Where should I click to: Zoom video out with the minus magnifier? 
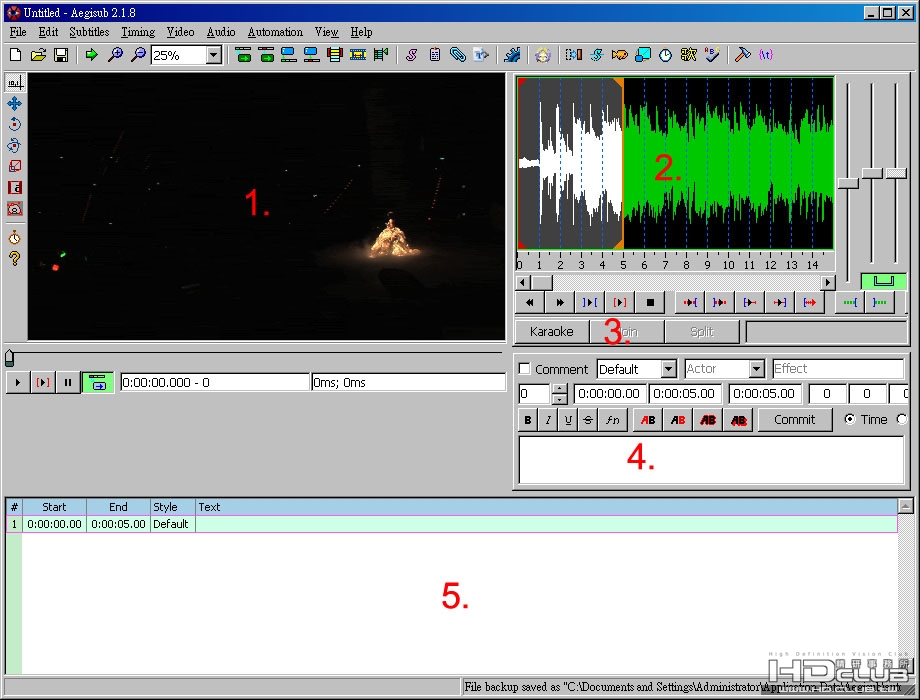138,55
